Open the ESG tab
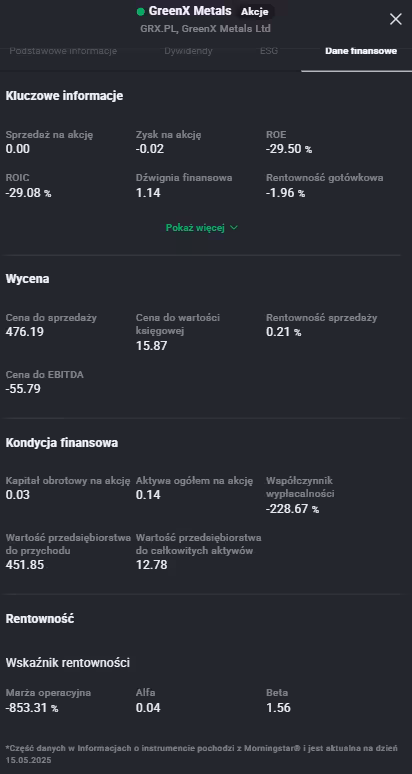Screen dimensions: 412x774 (269, 51)
